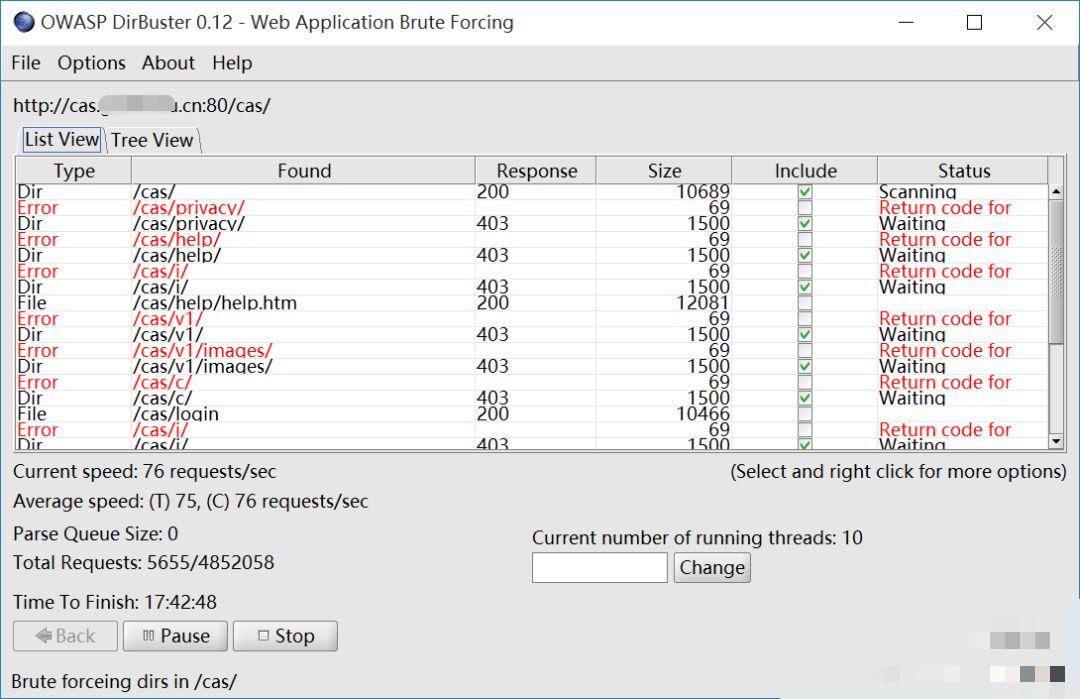Click 200 response of /cas/login row

coord(492,413)
